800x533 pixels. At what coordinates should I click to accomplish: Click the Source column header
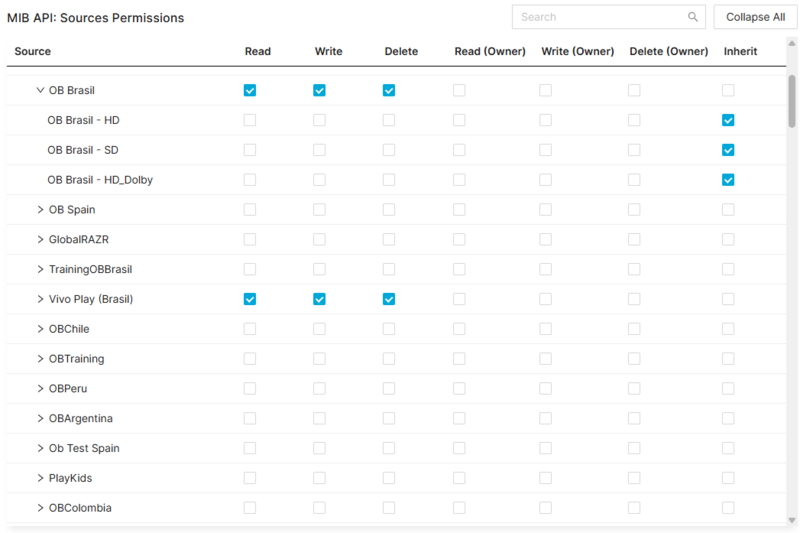click(33, 51)
